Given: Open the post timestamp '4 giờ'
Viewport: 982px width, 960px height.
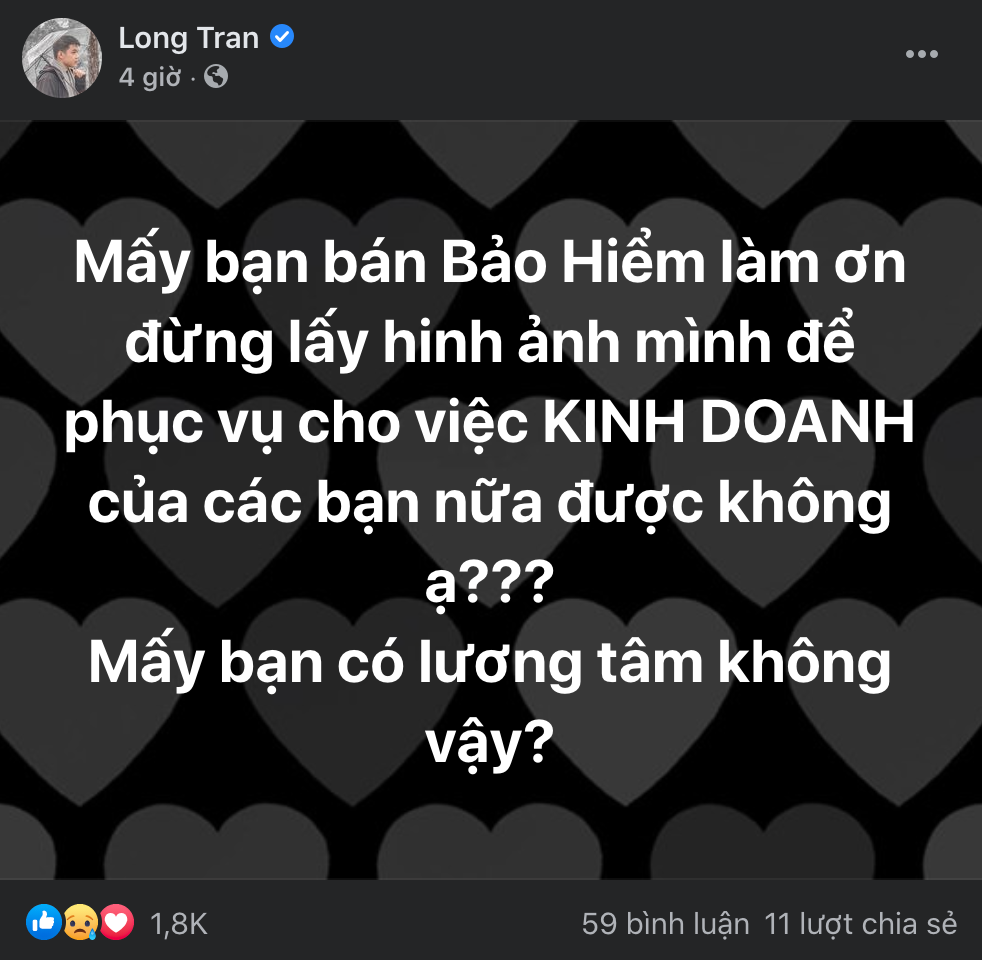Looking at the screenshot, I should (x=150, y=78).
